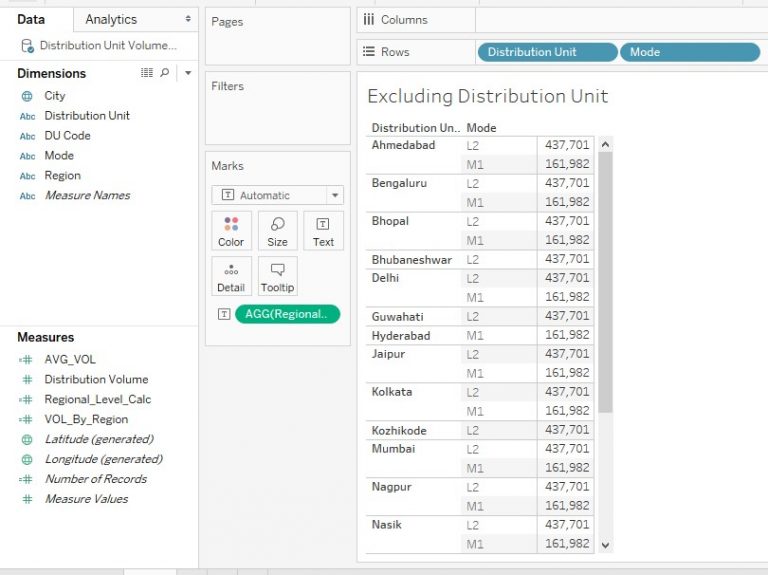Click the Excluding Distribution Unit title

[487, 96]
